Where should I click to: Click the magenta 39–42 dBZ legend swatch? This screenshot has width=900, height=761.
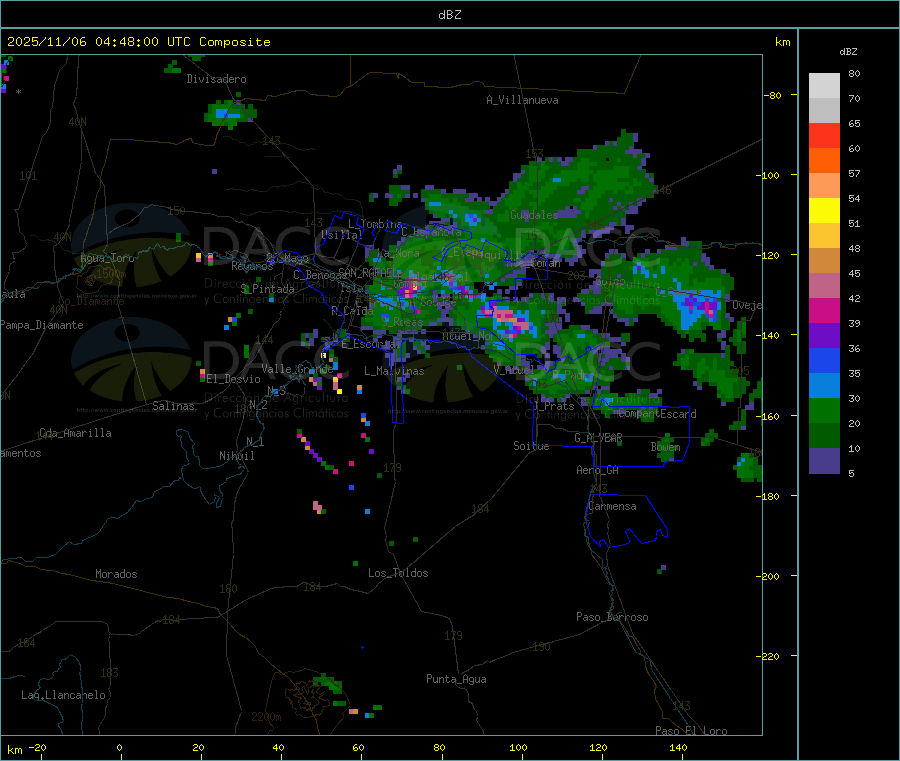824,310
